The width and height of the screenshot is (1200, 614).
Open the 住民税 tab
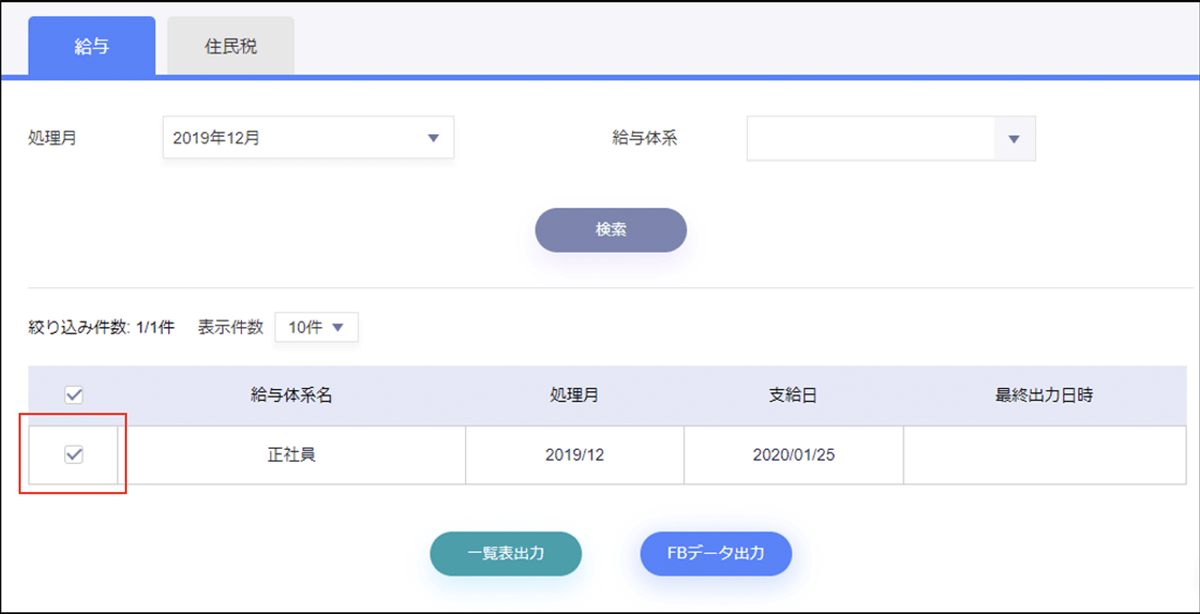pyautogui.click(x=231, y=47)
